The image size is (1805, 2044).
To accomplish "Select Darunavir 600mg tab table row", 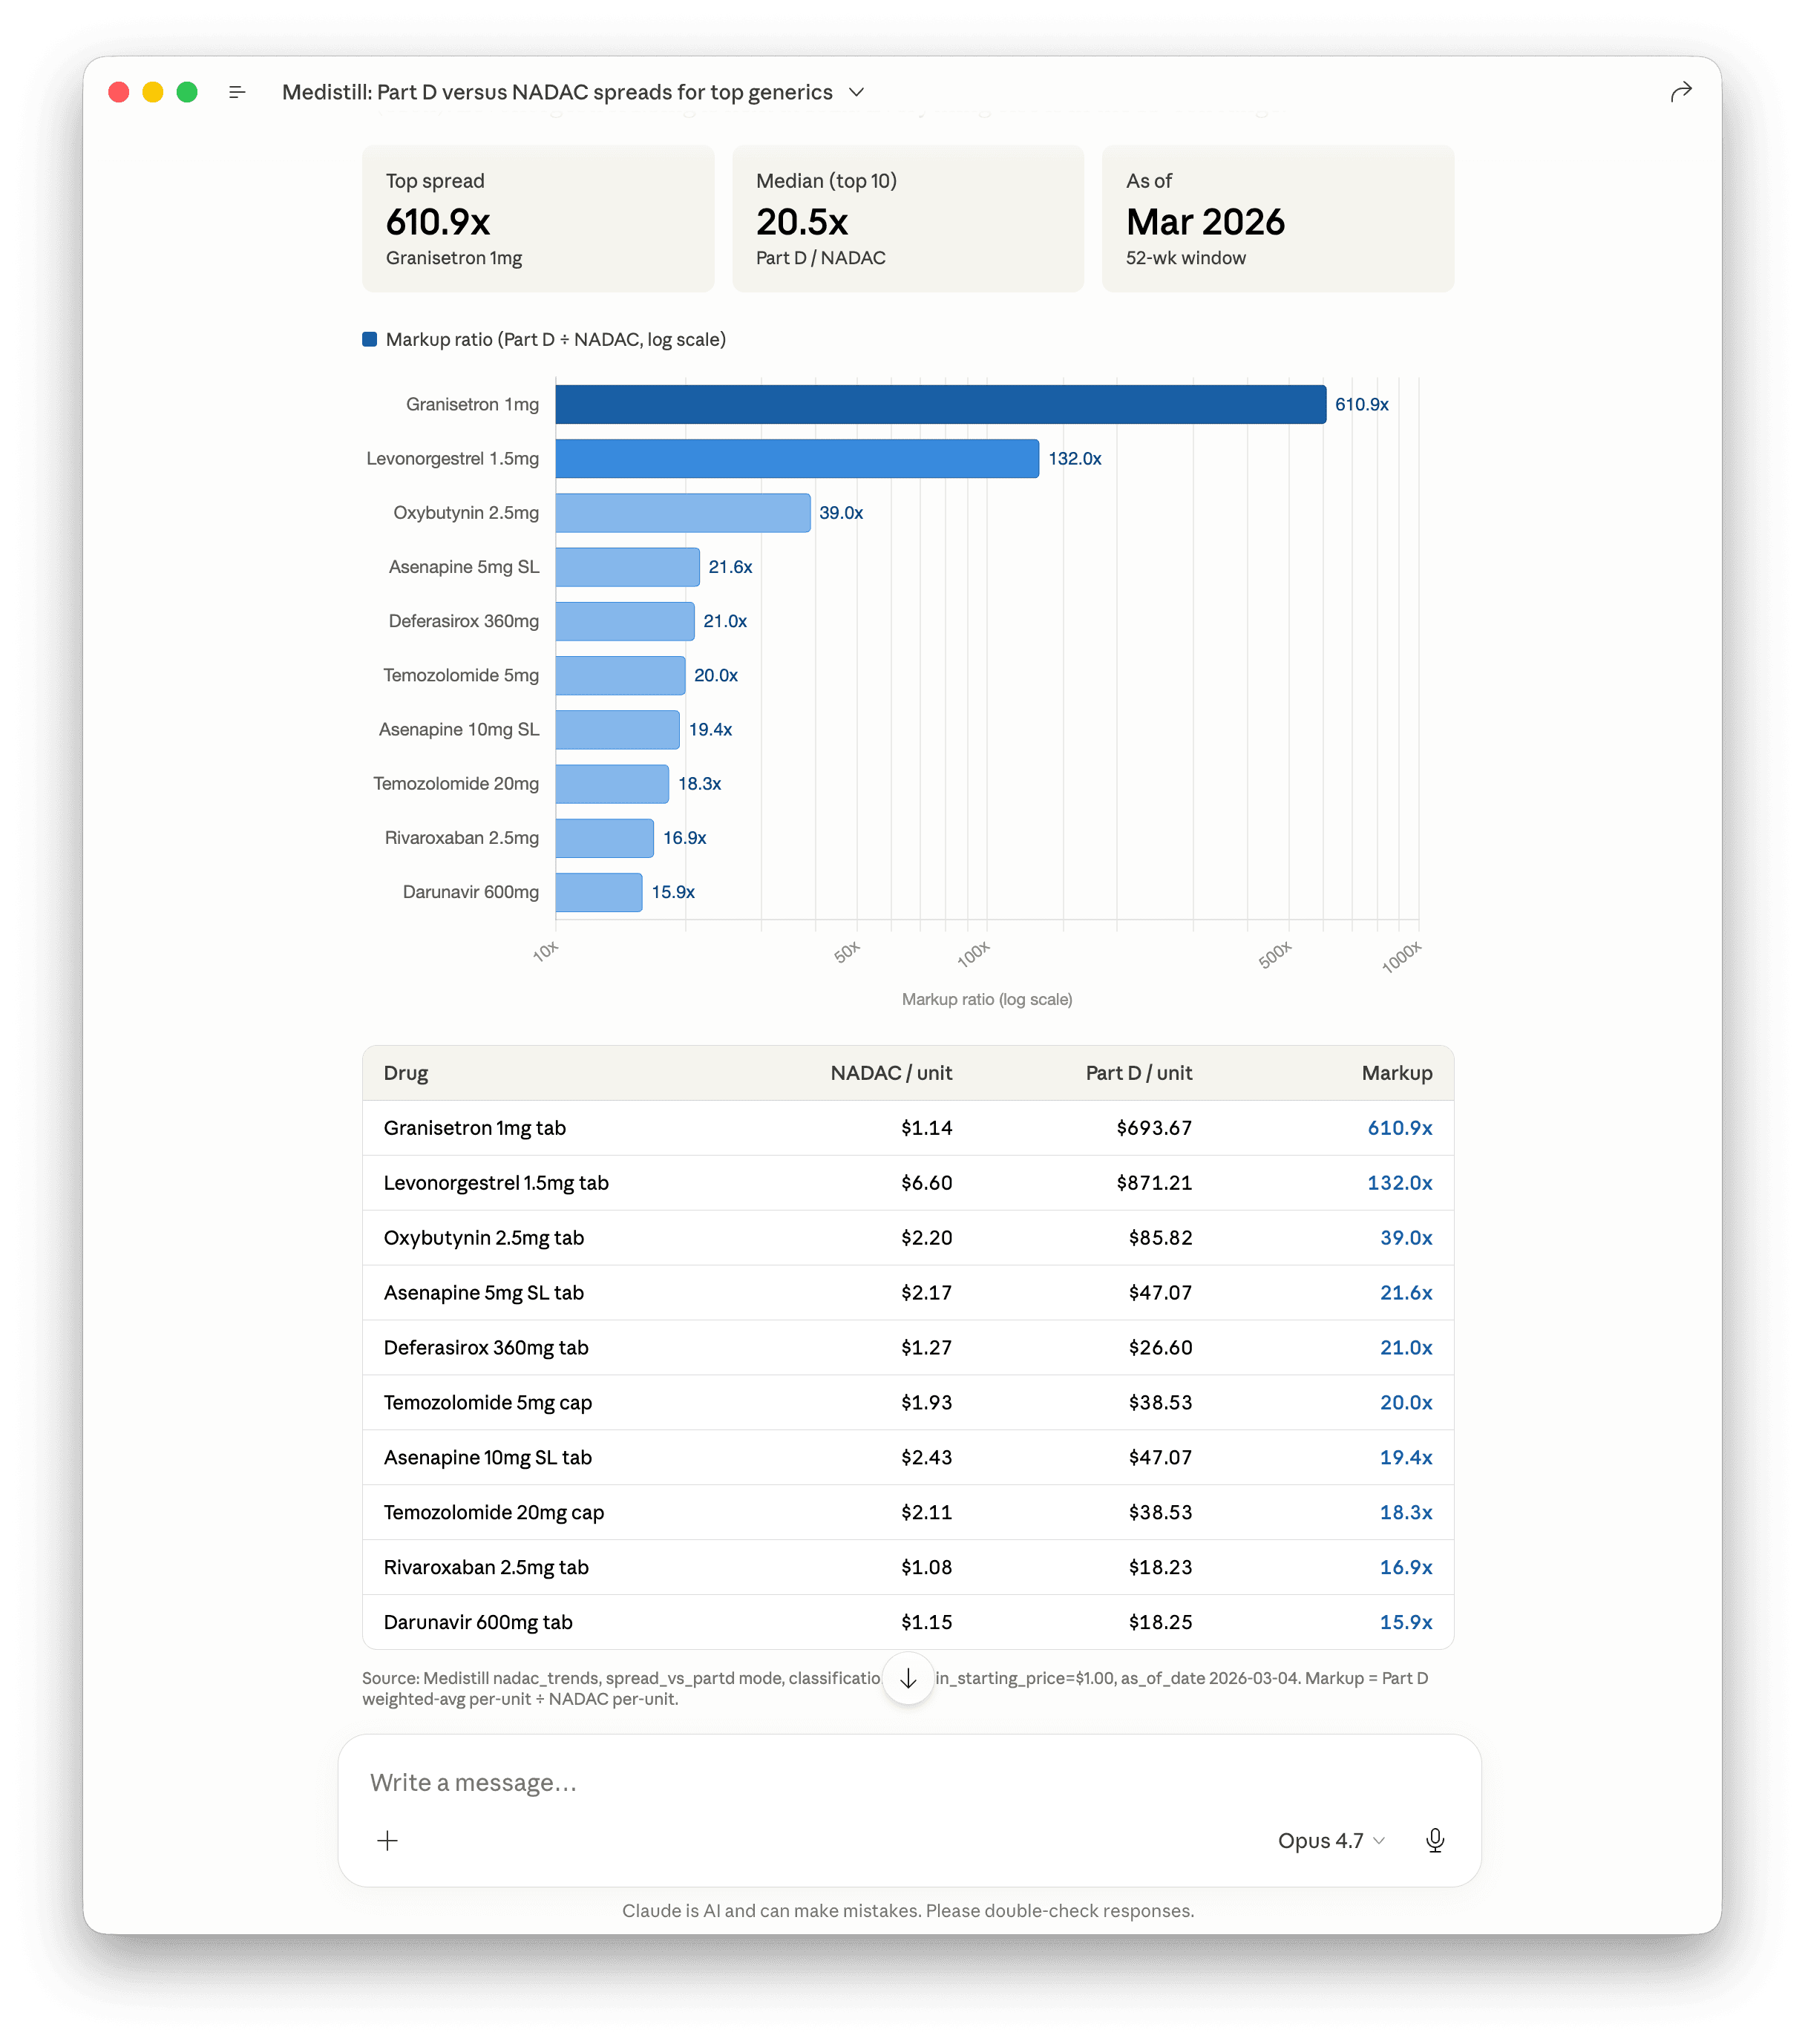I will click(x=908, y=1622).
